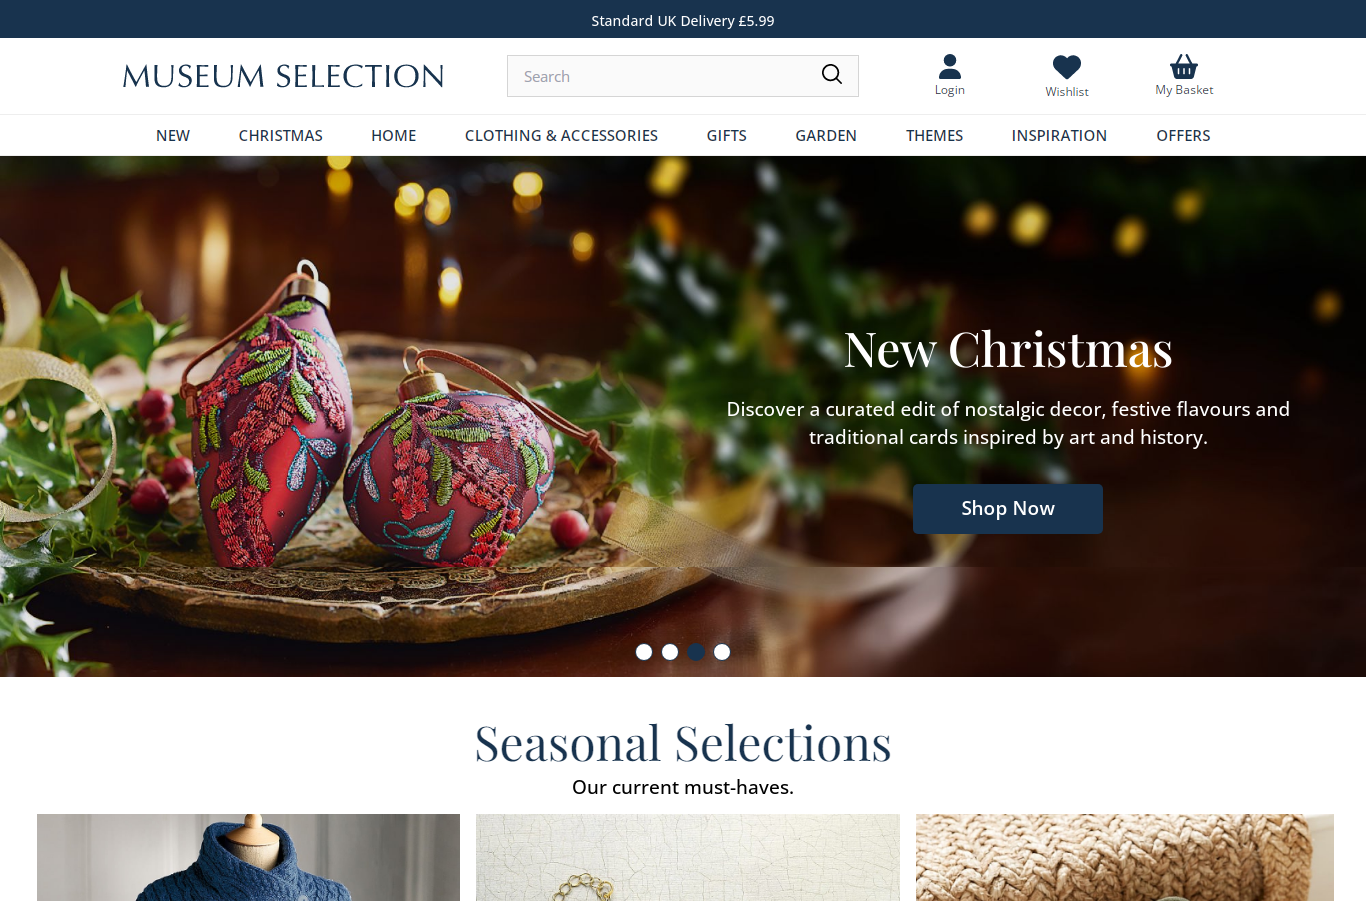Select the fourth carousel slide dot

[722, 652]
